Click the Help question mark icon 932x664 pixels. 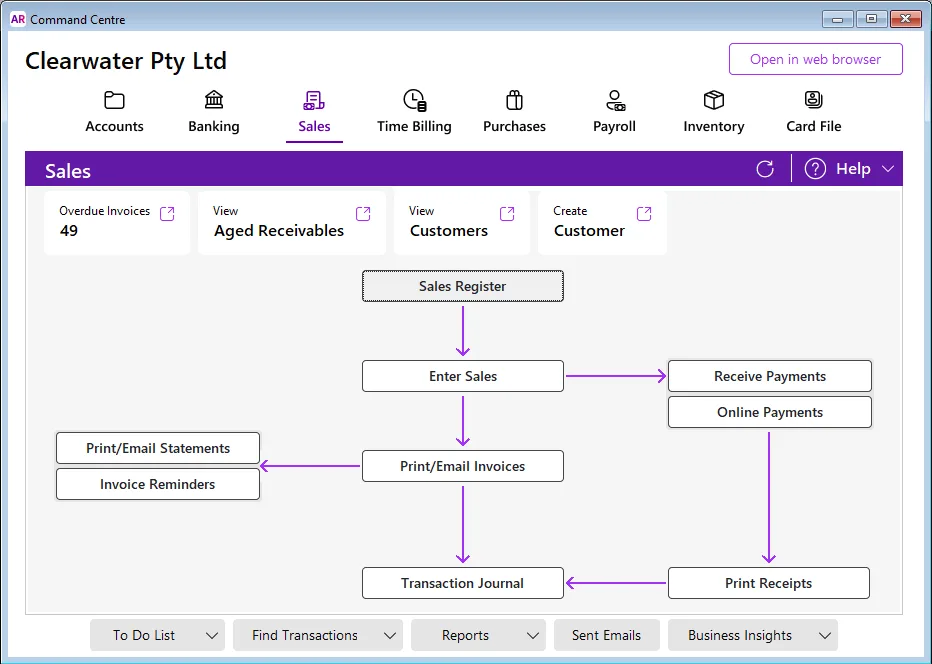tap(815, 169)
